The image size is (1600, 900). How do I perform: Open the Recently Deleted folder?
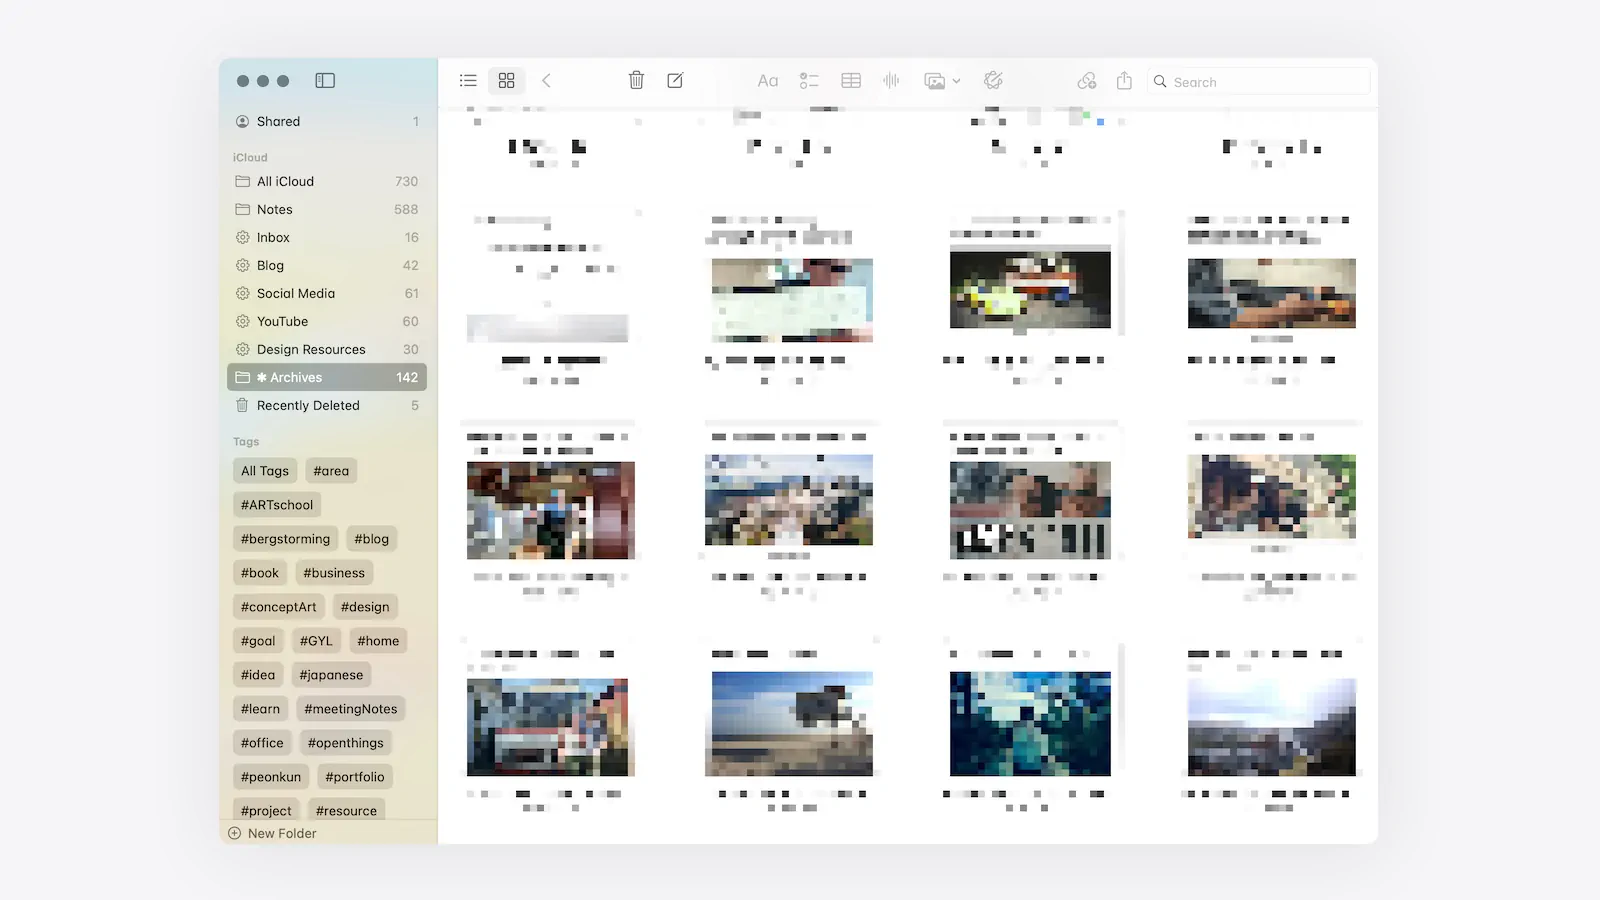point(308,405)
